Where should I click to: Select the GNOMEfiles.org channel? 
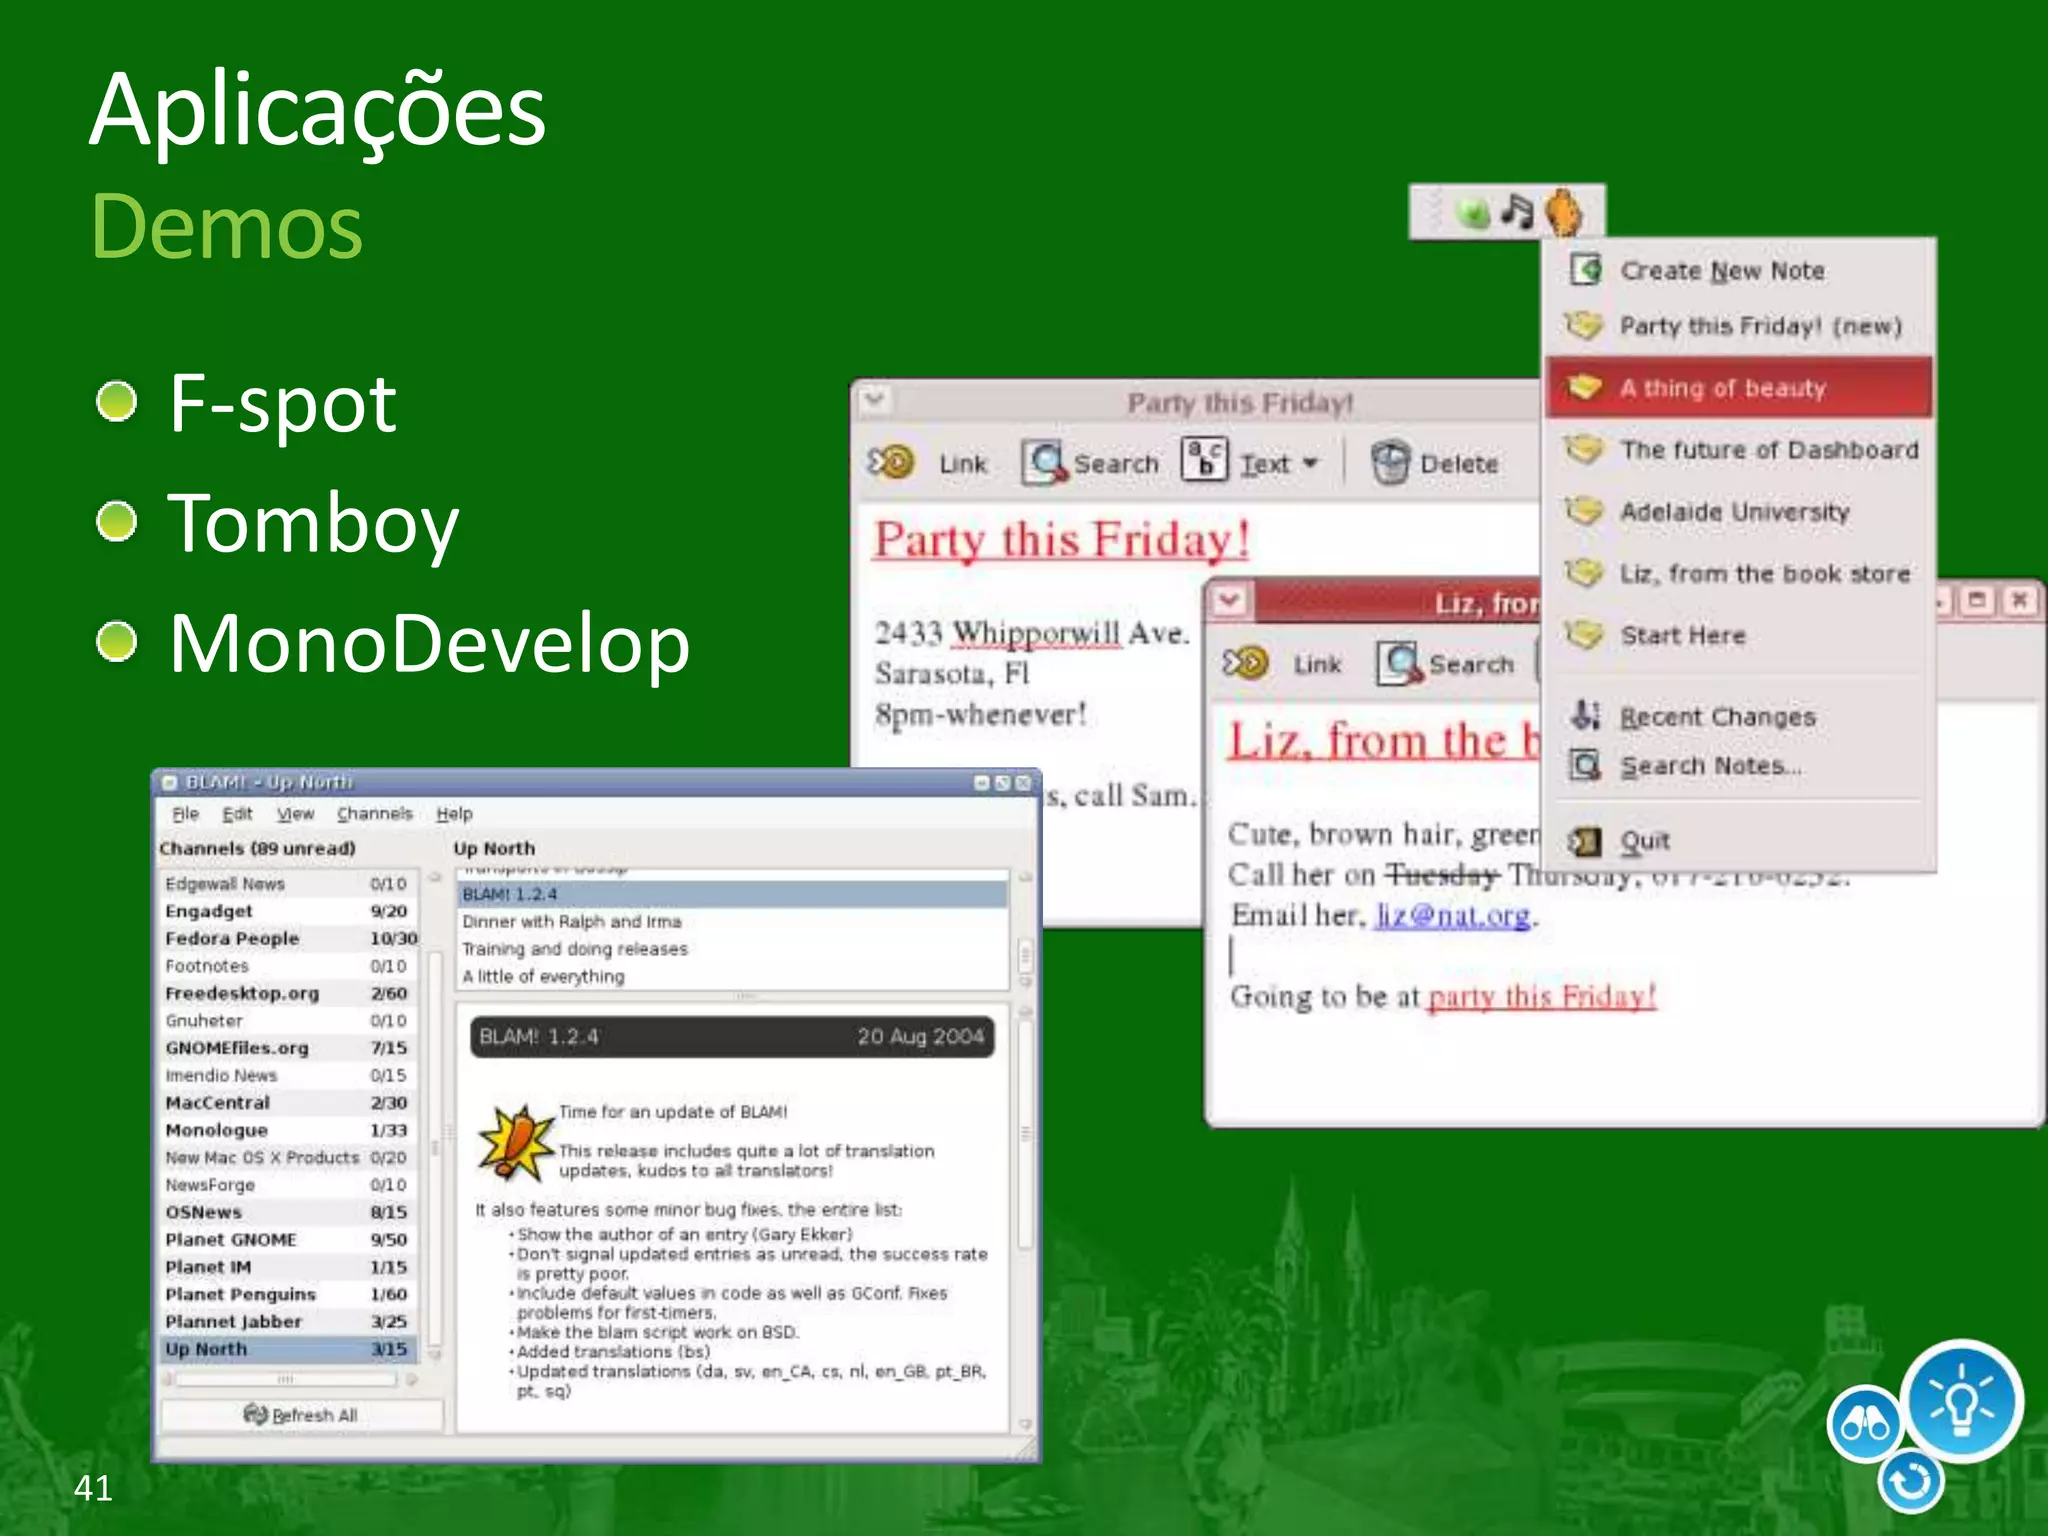pyautogui.click(x=287, y=1048)
